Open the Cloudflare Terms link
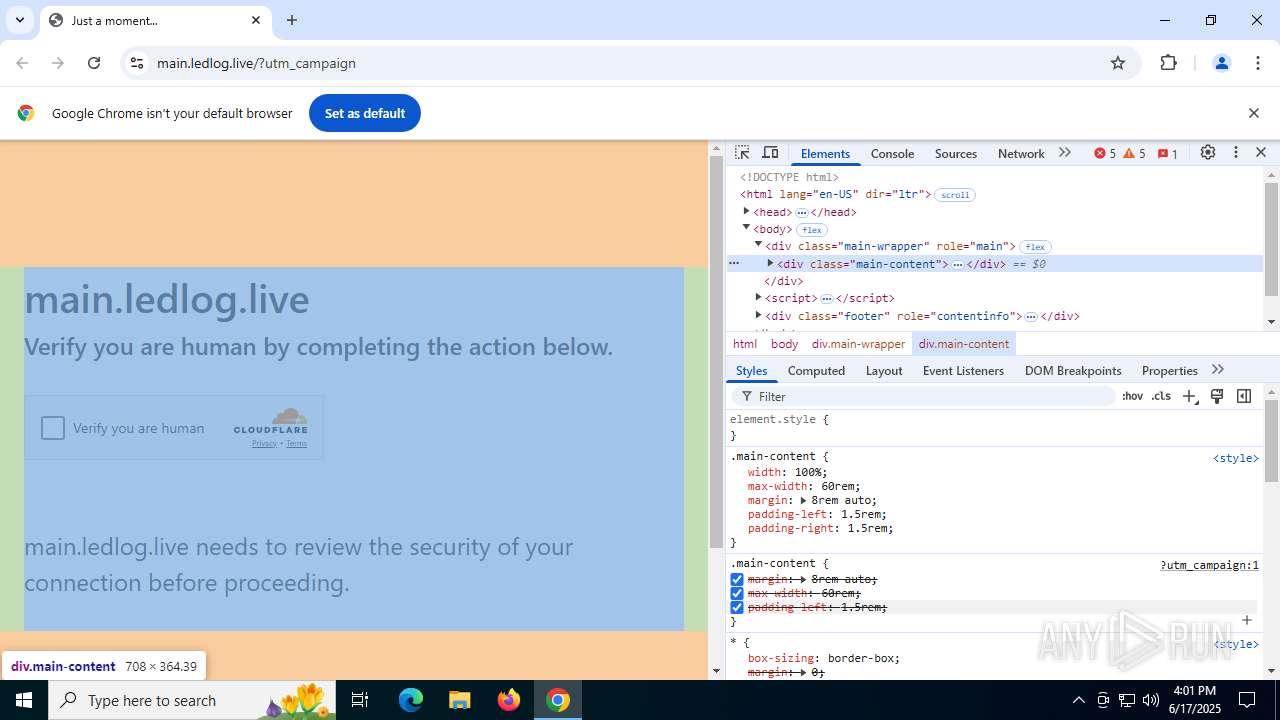Viewport: 1280px width, 720px height. [296, 444]
